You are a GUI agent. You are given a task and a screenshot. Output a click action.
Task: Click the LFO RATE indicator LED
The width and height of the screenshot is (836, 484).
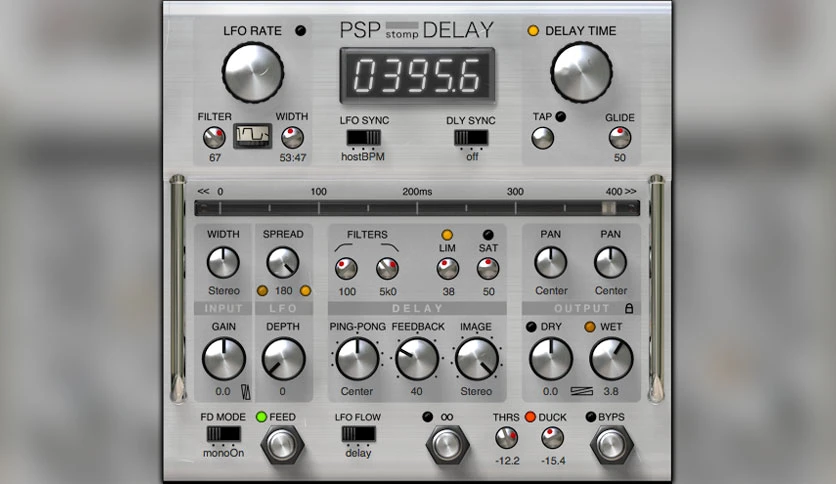(x=301, y=31)
